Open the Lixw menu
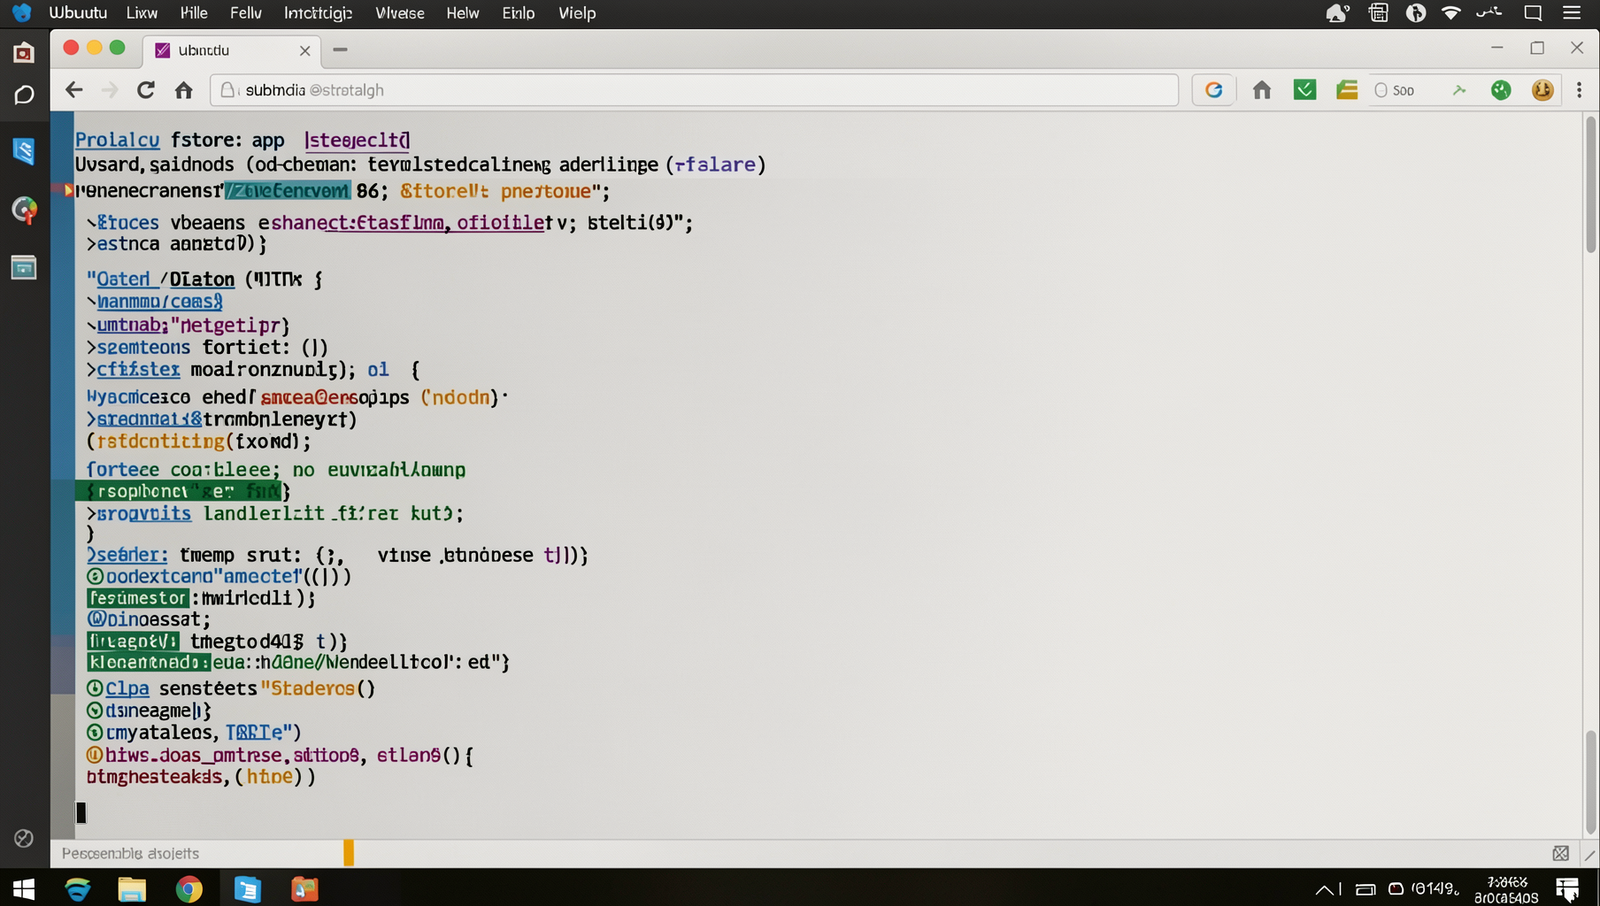Image resolution: width=1600 pixels, height=906 pixels. 142,13
